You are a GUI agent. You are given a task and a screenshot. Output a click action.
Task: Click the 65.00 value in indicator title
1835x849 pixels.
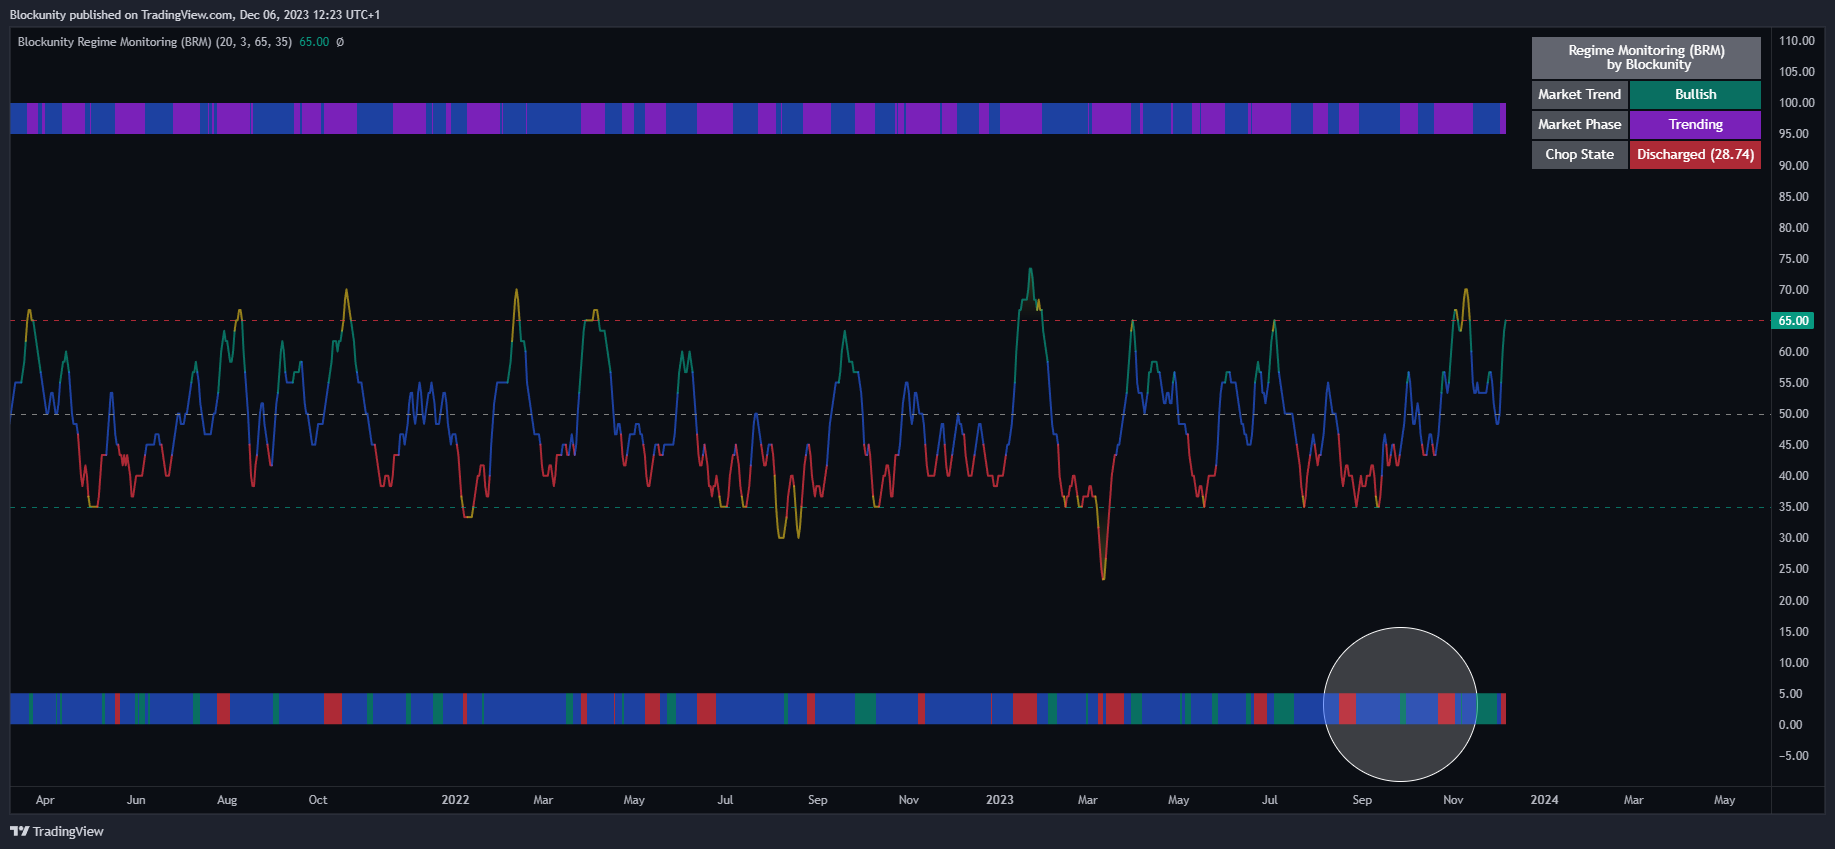click(314, 42)
